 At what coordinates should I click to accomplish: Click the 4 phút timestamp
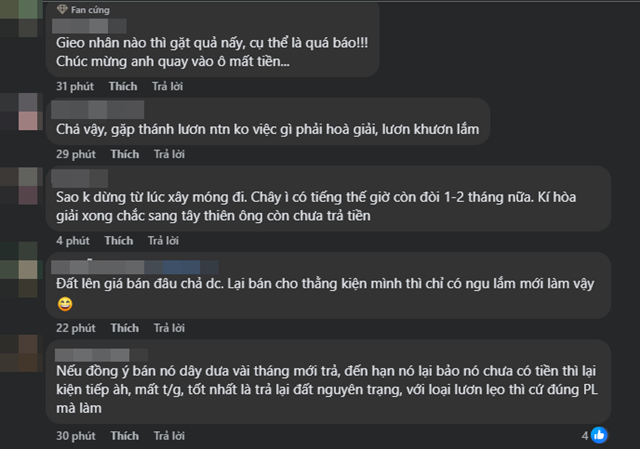click(x=72, y=241)
